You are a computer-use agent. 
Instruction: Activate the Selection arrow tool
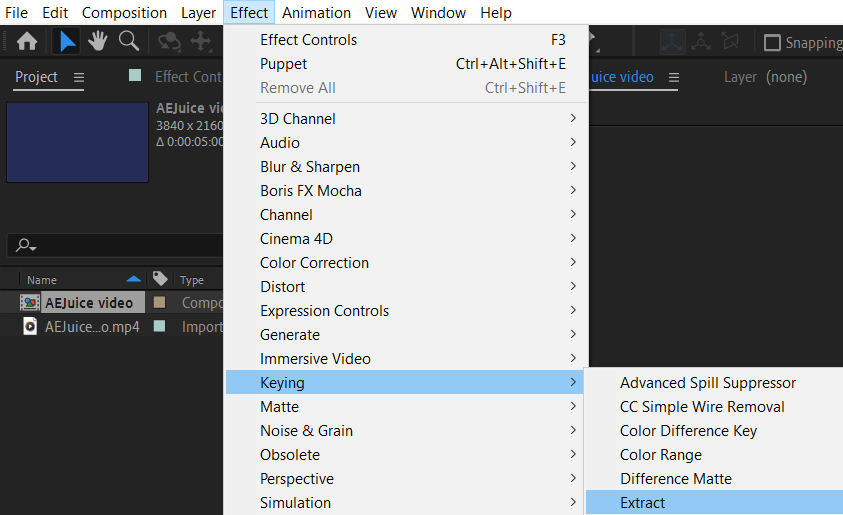67,42
